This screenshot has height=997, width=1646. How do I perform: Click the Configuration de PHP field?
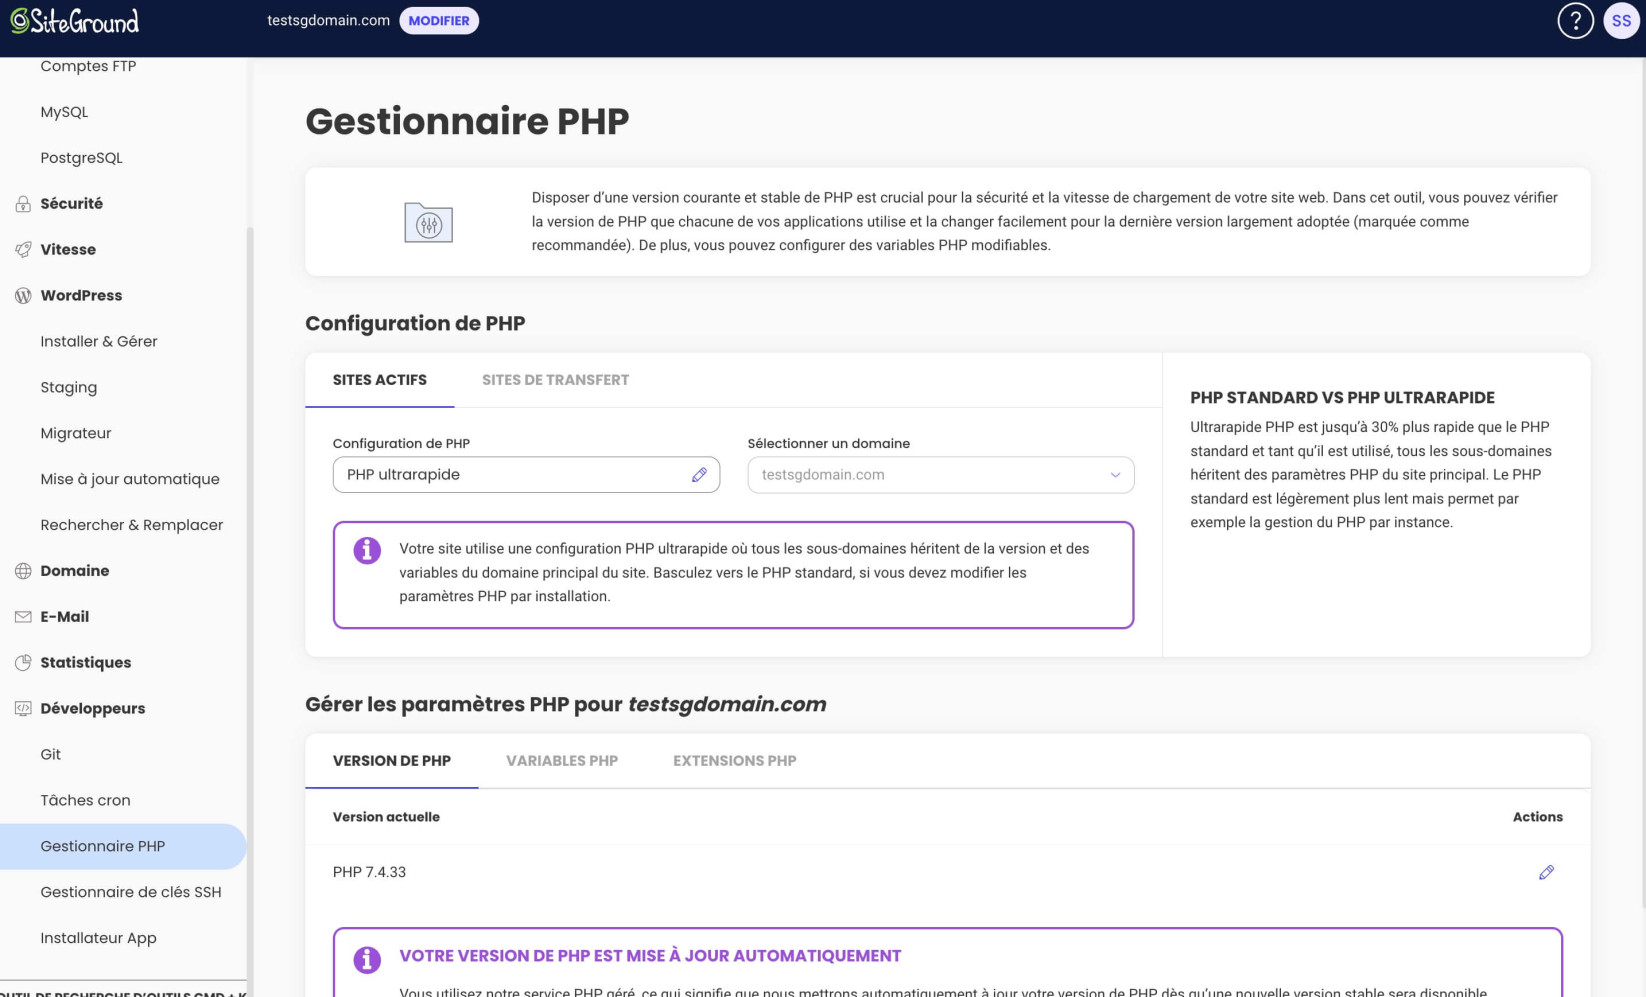pos(526,475)
